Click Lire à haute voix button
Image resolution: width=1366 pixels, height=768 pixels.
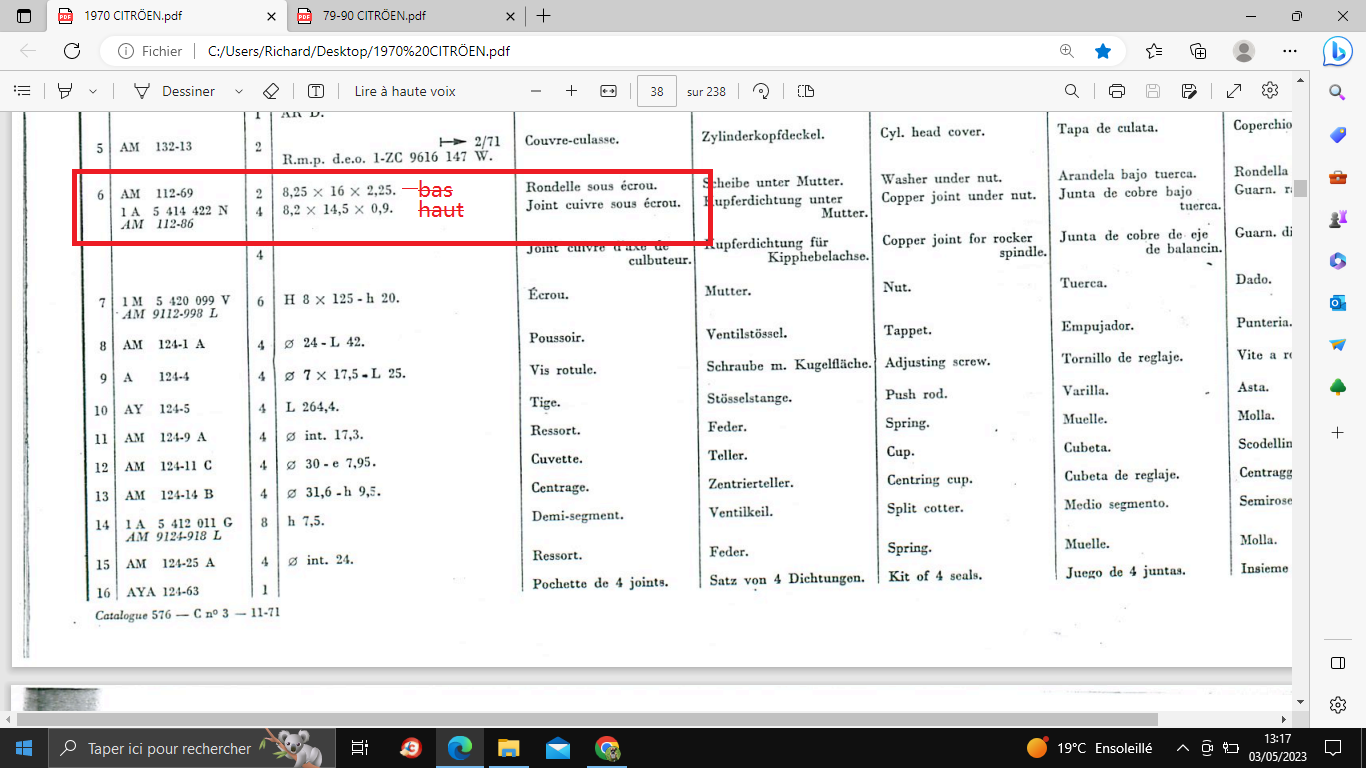[404, 91]
